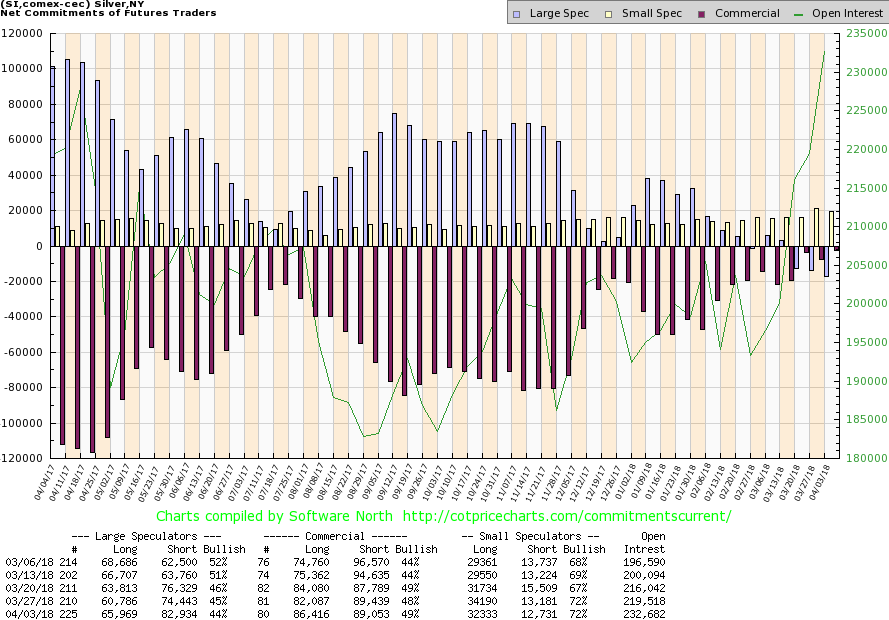Select the Large Spec legend label

[x=559, y=14]
